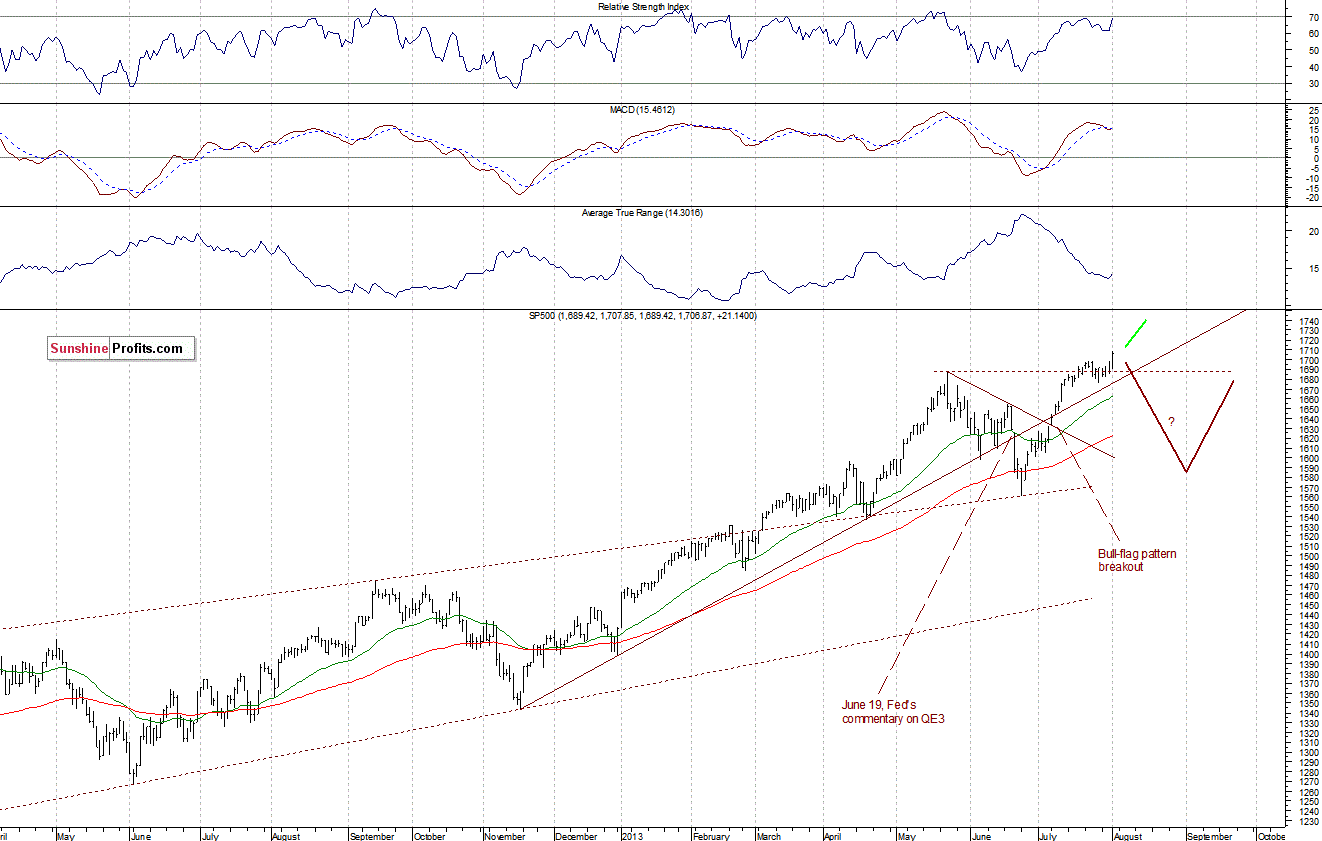Image resolution: width=1322 pixels, height=841 pixels.
Task: Click the "March" label on the time axis
Action: tap(769, 836)
